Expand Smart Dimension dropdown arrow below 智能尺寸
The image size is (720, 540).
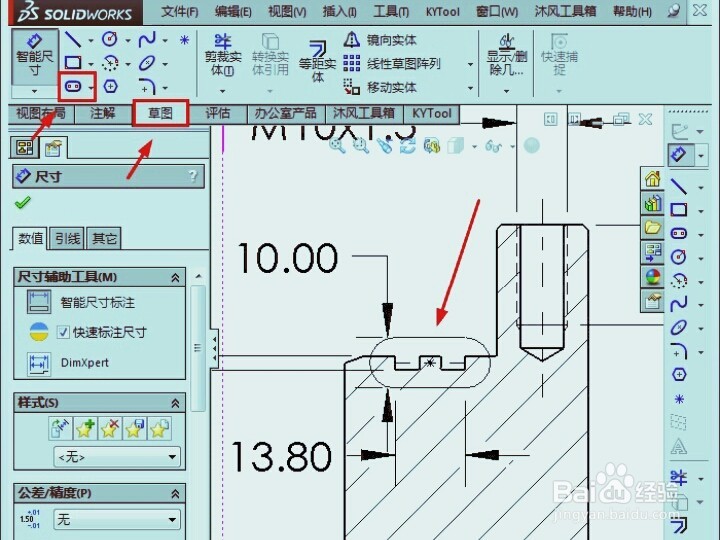coord(34,91)
